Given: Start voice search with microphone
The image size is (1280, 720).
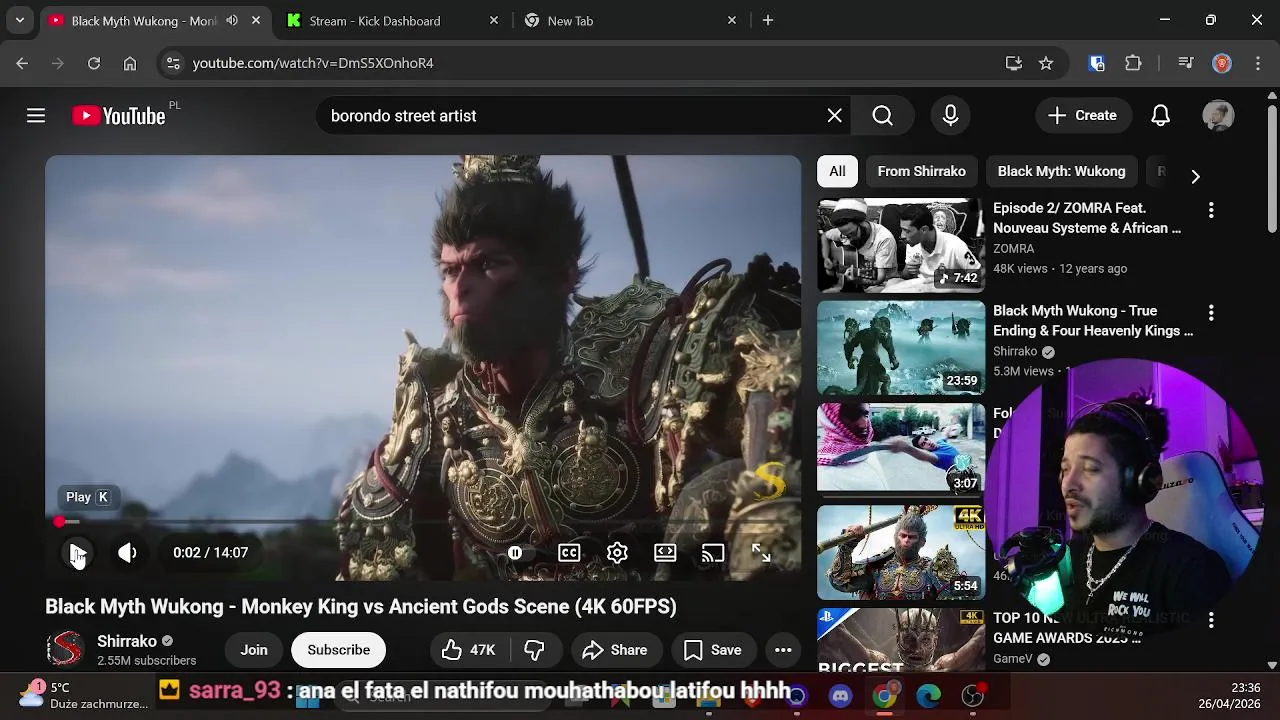Looking at the screenshot, I should (950, 116).
